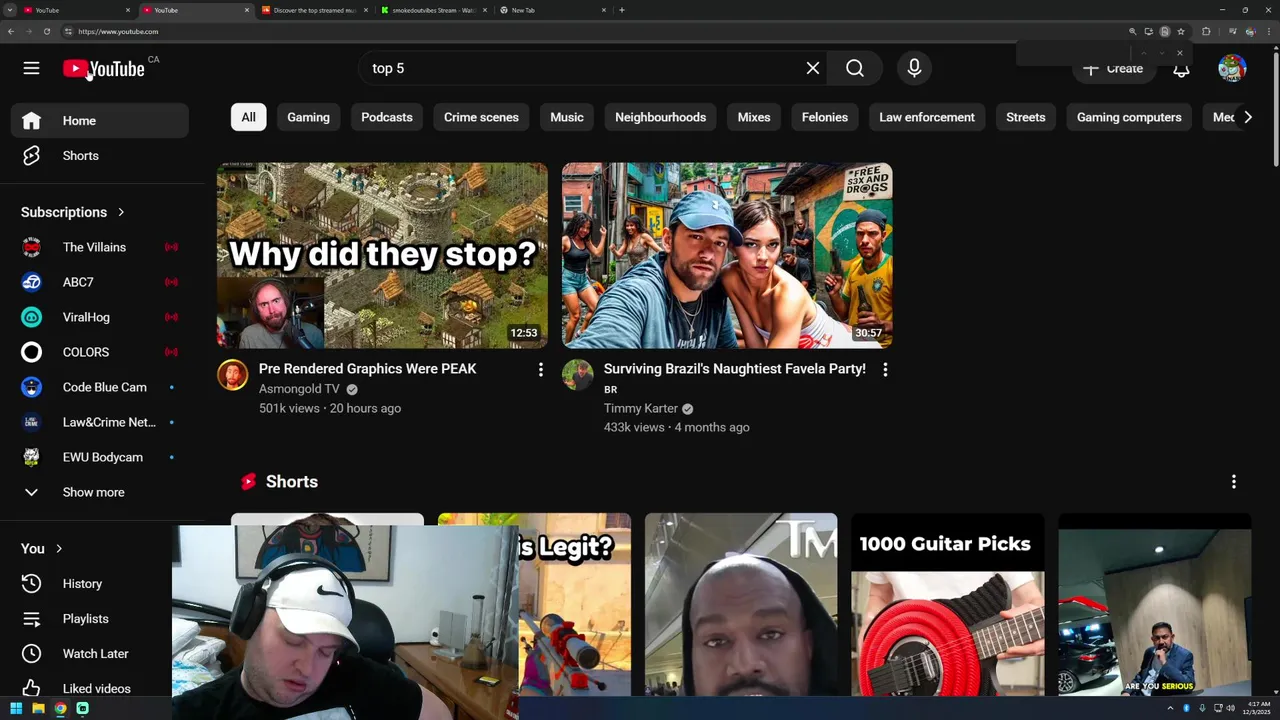This screenshot has height=720, width=1280.
Task: Open Timmy Karter channel avatar
Action: click(x=577, y=375)
